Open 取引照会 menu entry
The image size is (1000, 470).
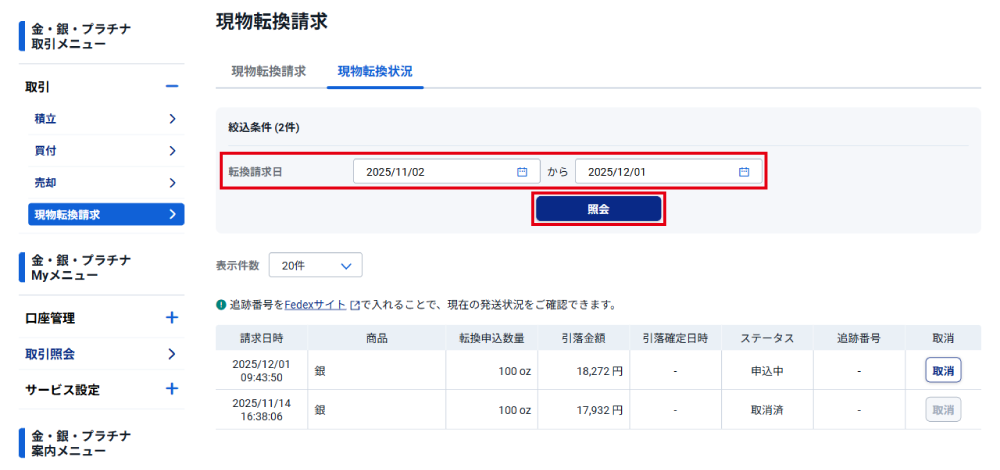[100, 354]
